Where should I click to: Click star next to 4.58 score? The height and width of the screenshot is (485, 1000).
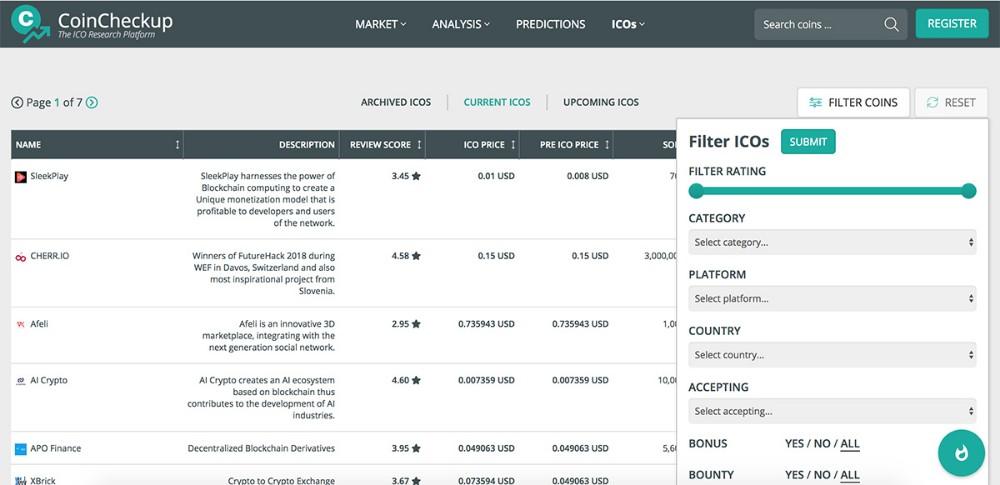[416, 256]
